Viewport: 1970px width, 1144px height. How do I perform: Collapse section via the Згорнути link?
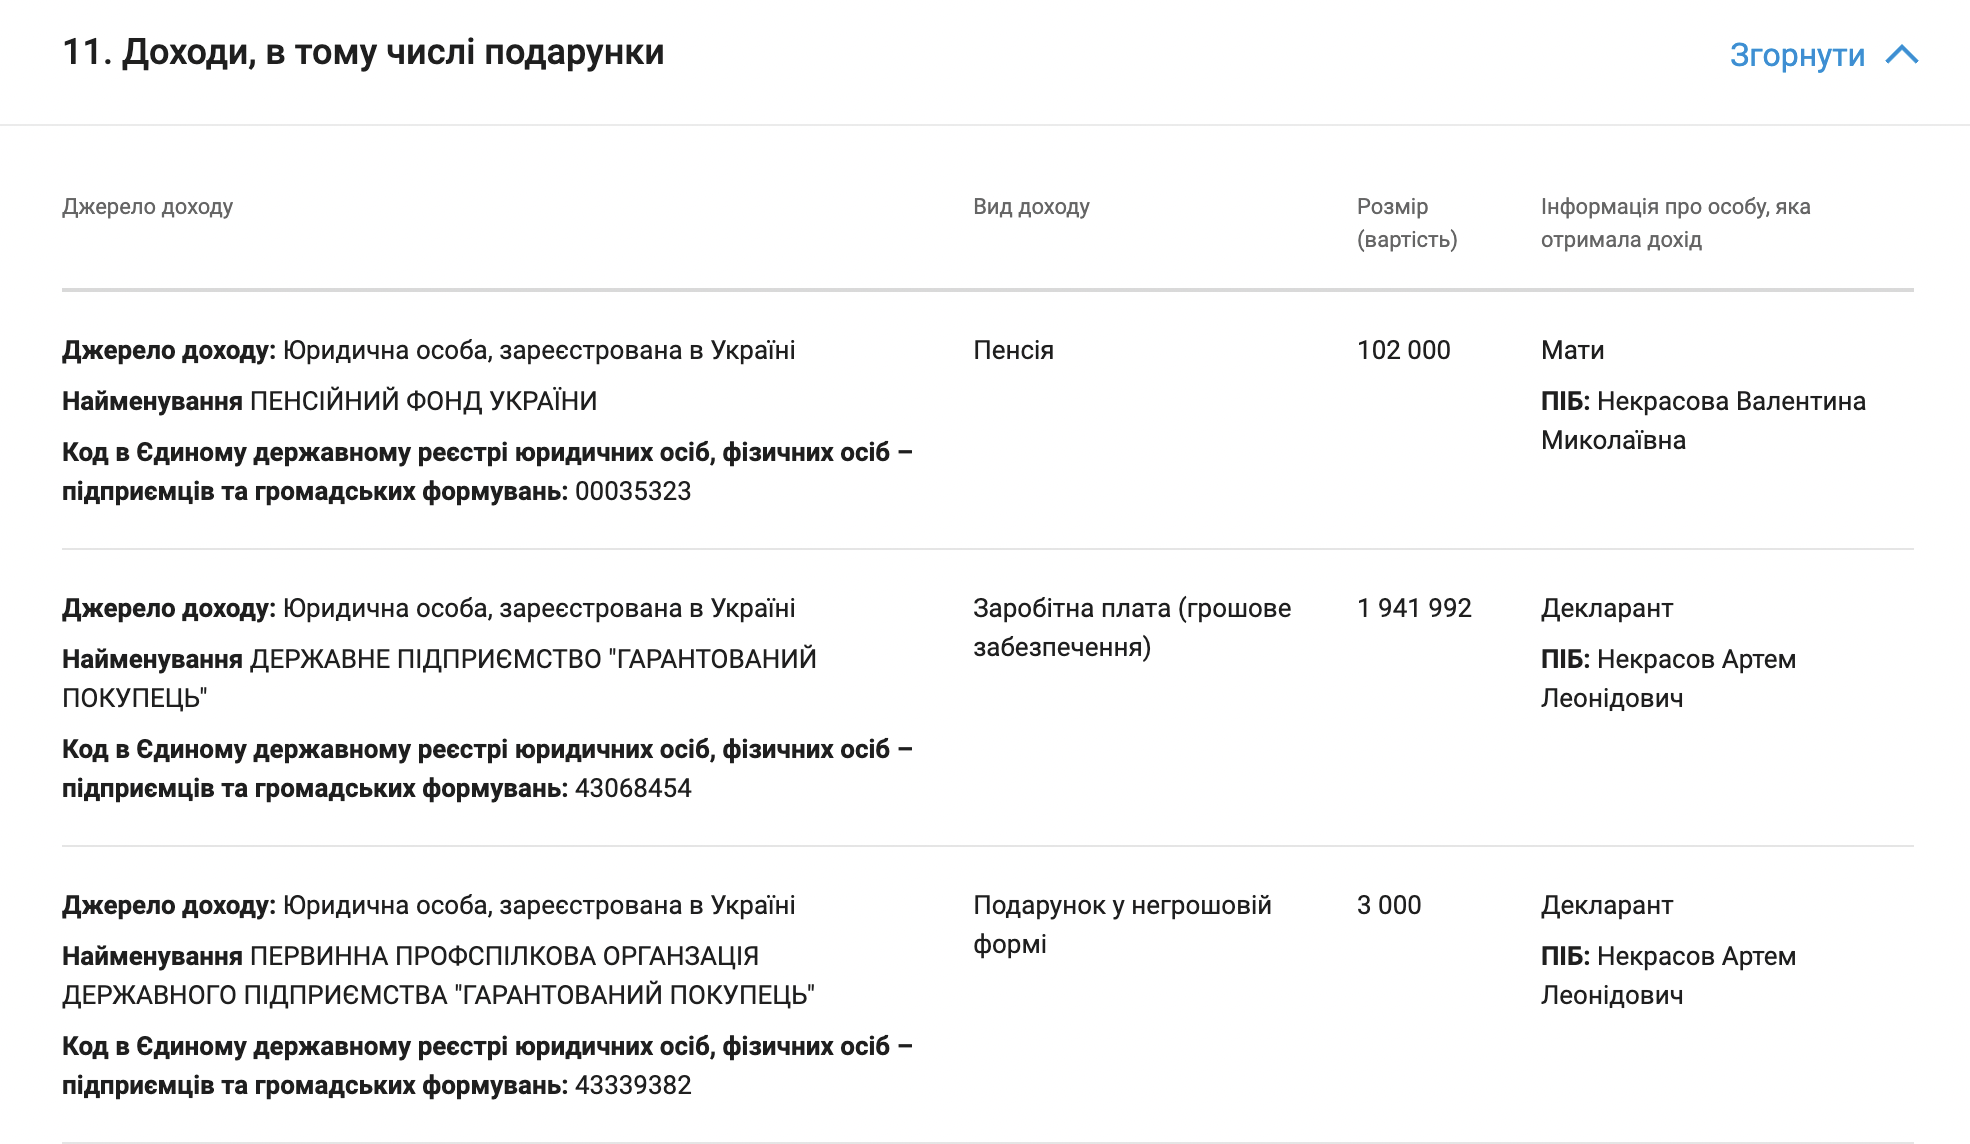point(1797,55)
